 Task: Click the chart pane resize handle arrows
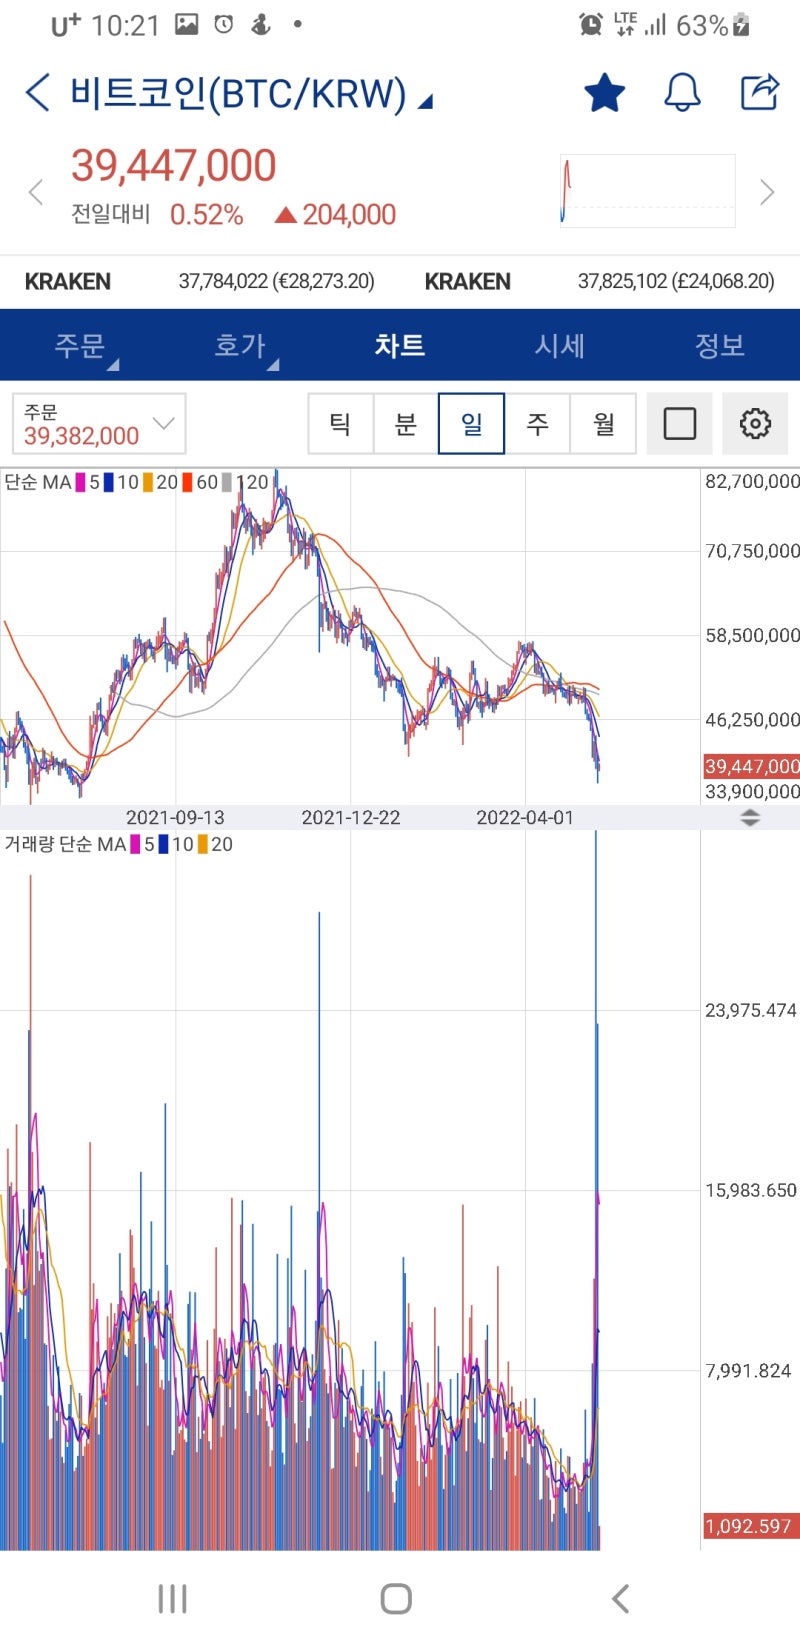pos(750,817)
